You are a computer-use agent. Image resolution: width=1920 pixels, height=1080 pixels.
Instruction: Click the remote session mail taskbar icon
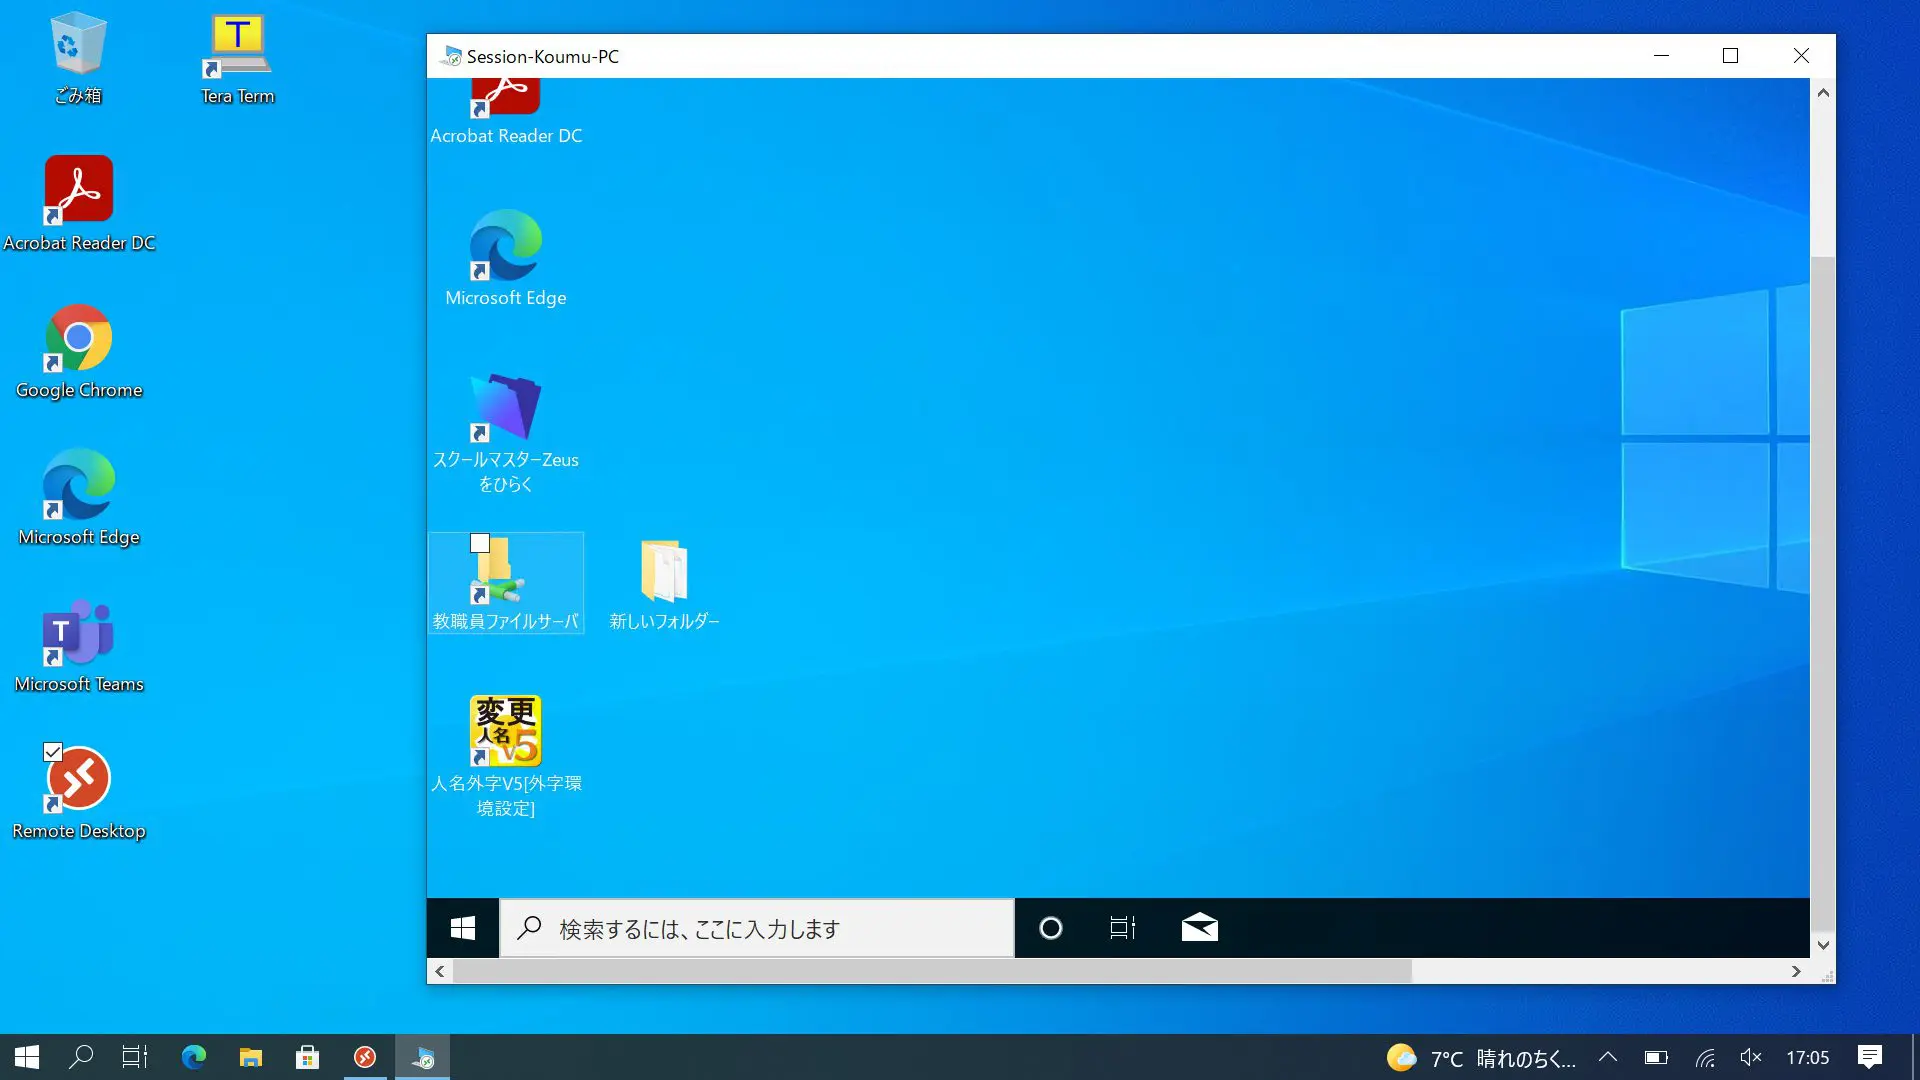coord(1199,928)
